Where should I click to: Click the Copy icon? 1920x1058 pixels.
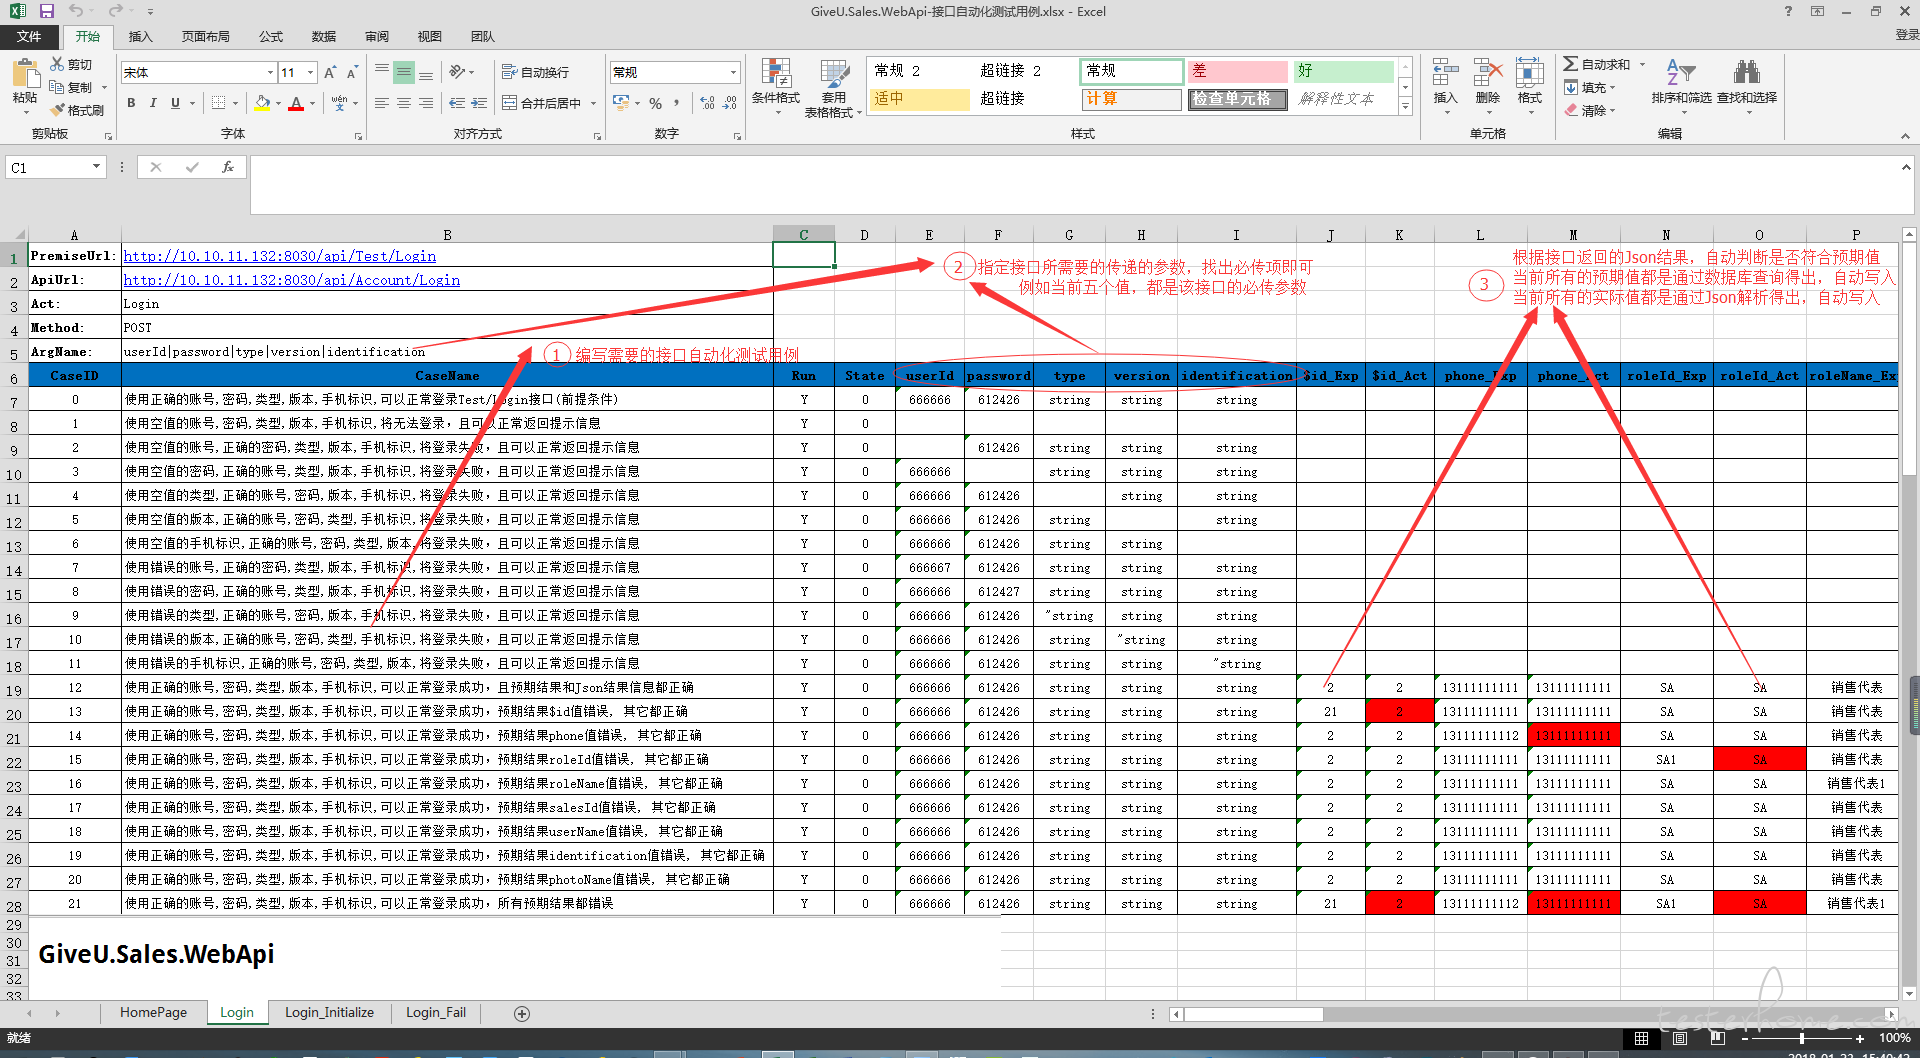coord(57,87)
